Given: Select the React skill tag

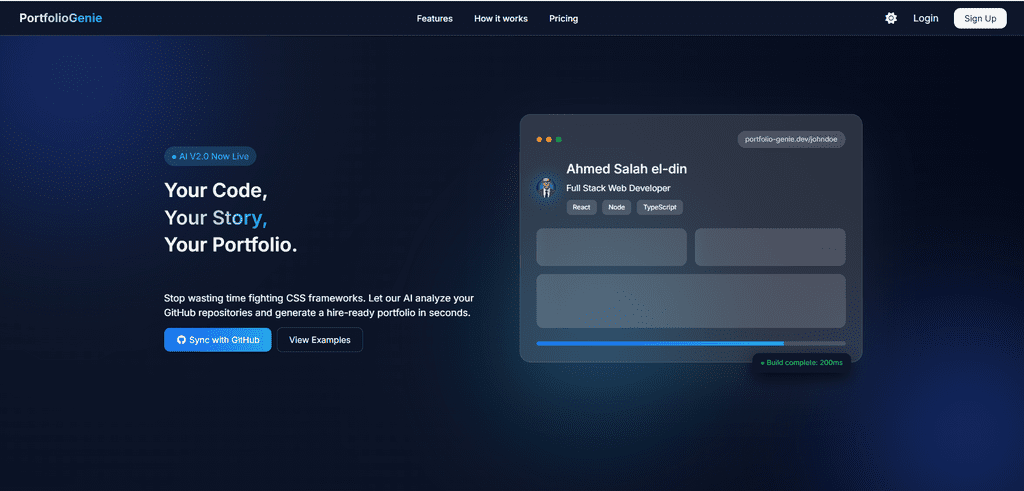Looking at the screenshot, I should click(581, 208).
